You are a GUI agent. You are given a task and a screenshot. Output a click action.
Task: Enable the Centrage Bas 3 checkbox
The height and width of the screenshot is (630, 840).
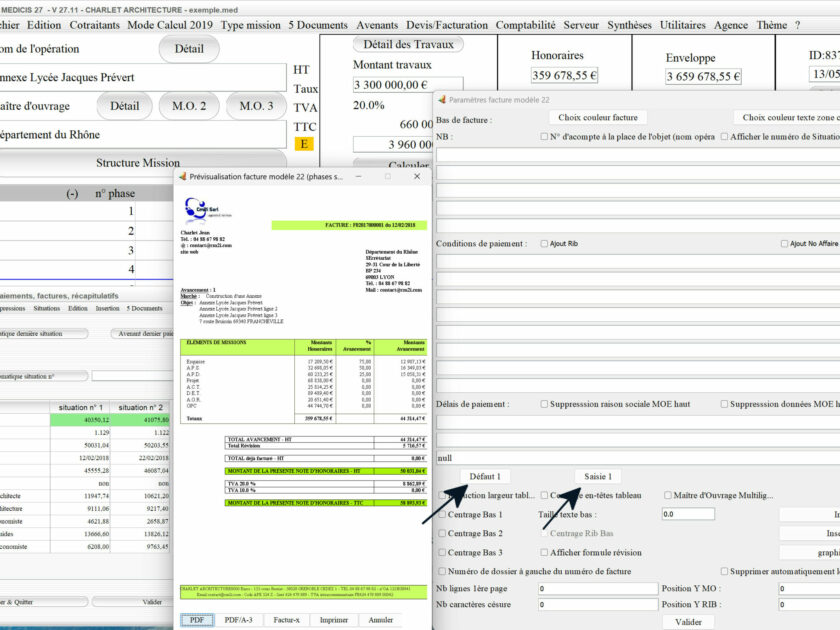(442, 552)
